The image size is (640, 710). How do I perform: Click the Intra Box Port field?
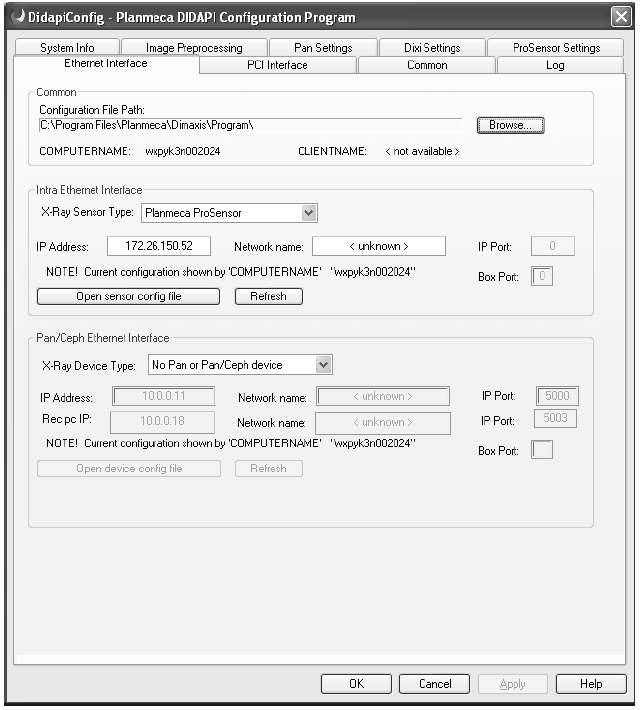coord(542,276)
